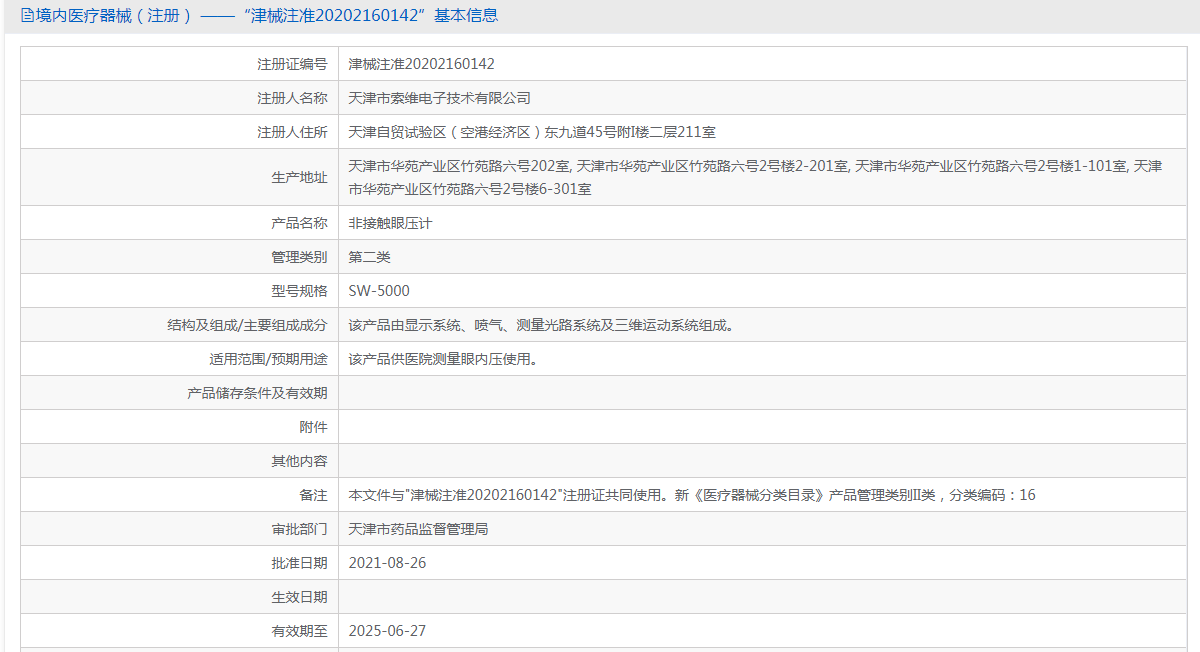Click the 产品储存条件及有效期 label
Viewport: 1200px width, 652px height.
point(257,393)
